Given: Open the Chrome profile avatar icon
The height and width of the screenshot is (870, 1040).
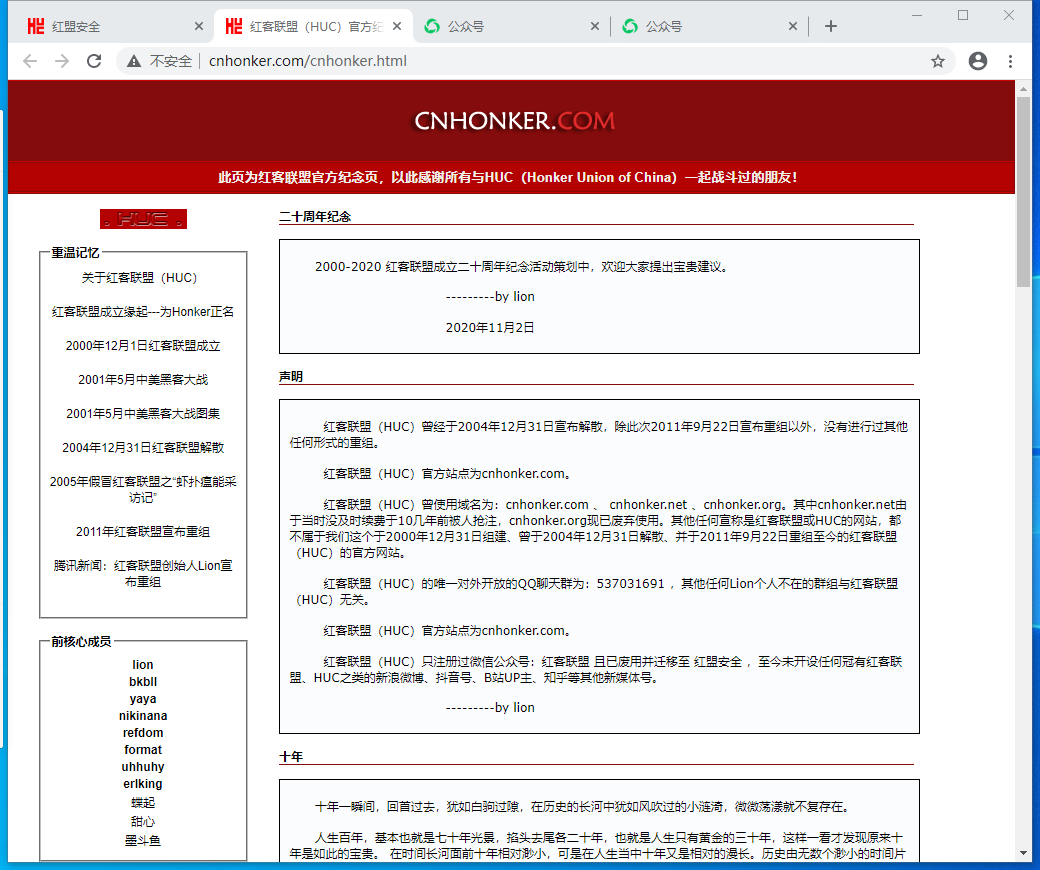Looking at the screenshot, I should (x=978, y=61).
